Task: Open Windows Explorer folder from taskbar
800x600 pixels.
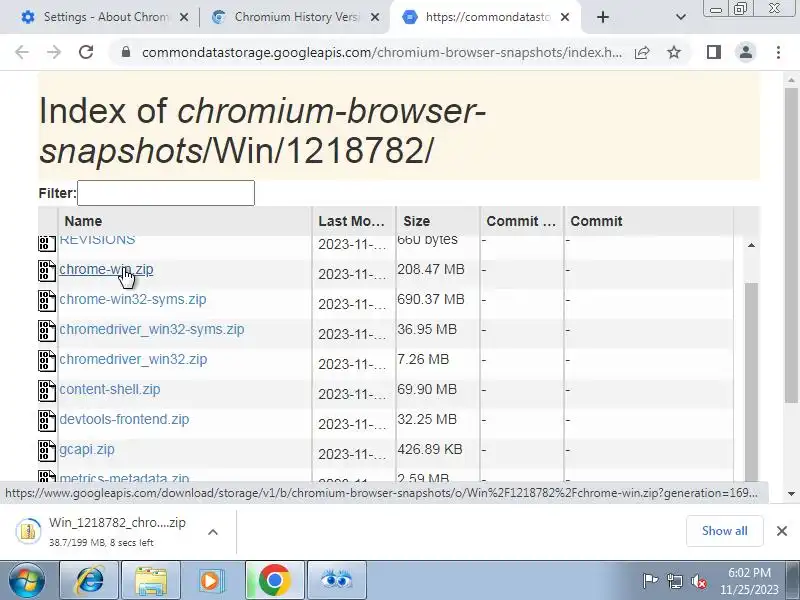Action: pos(151,580)
